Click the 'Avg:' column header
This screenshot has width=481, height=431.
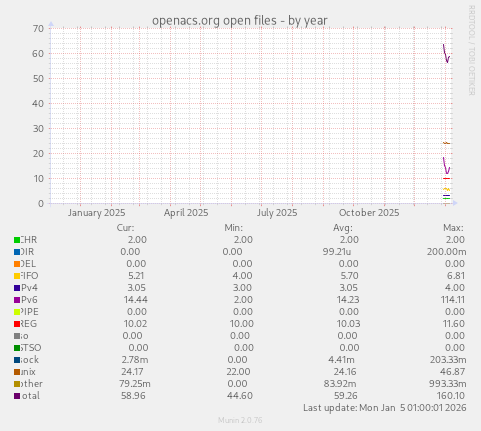tap(343, 228)
